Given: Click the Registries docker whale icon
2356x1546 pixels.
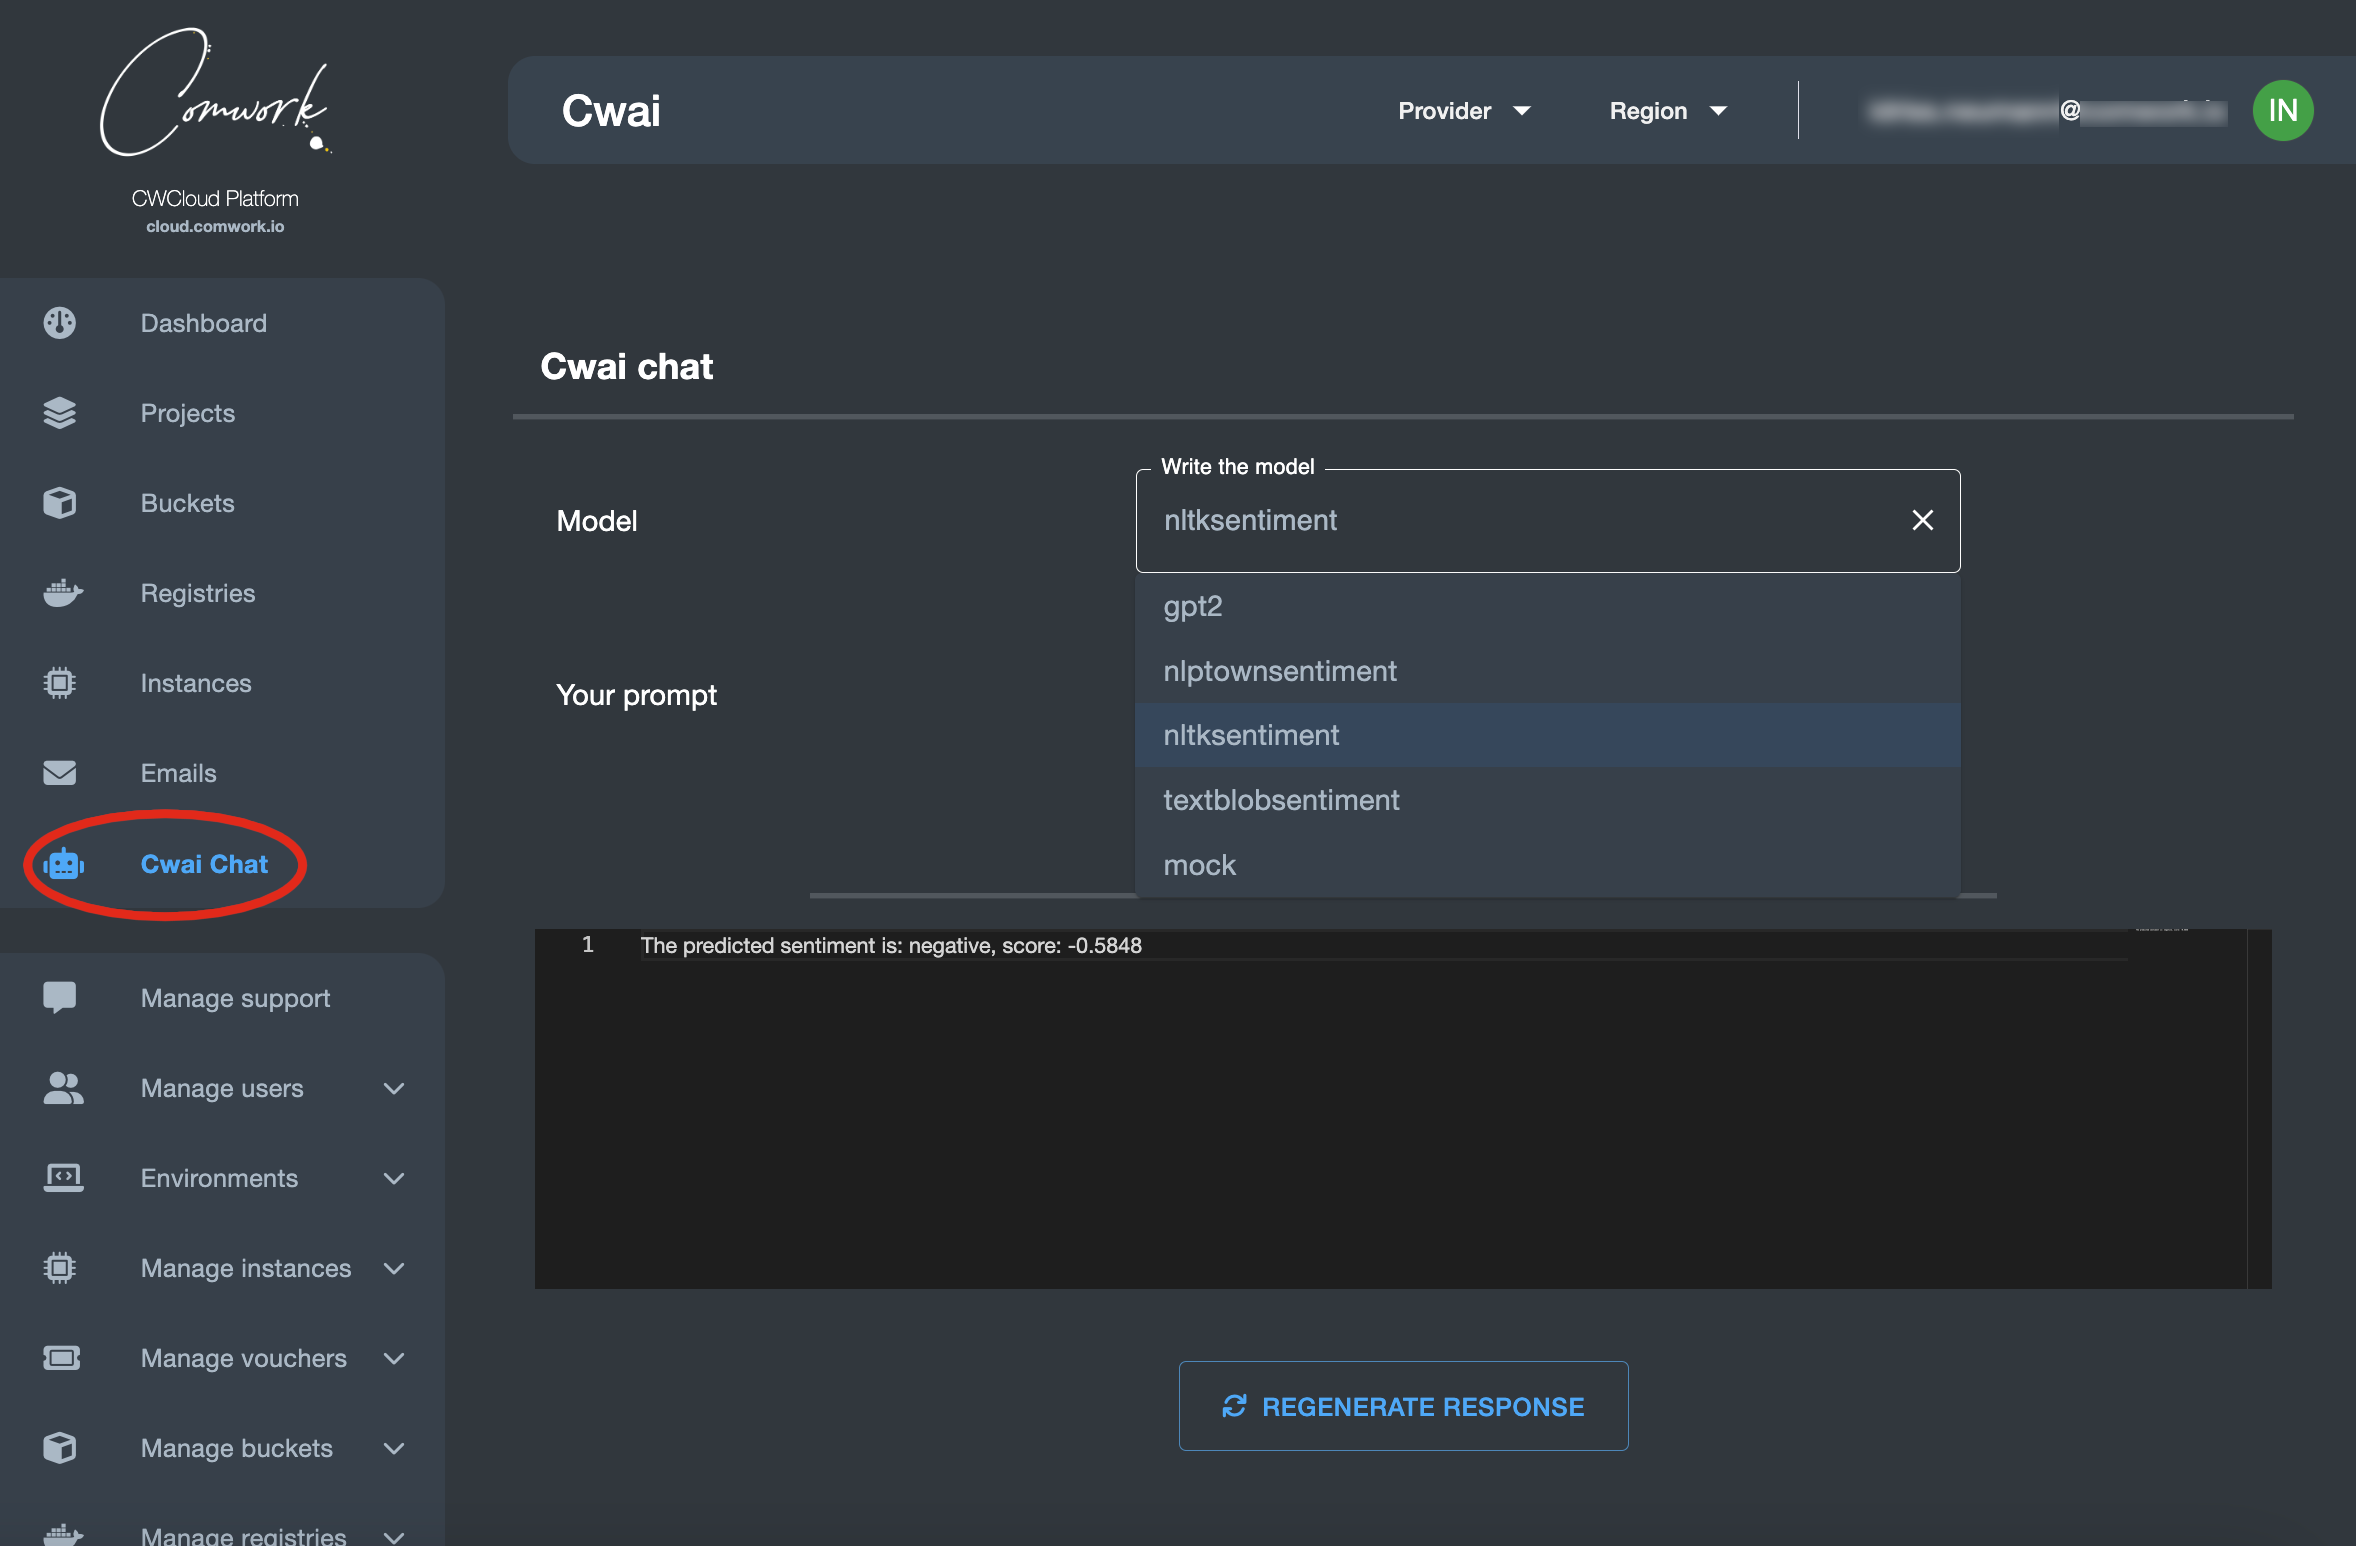Looking at the screenshot, I should click(63, 593).
